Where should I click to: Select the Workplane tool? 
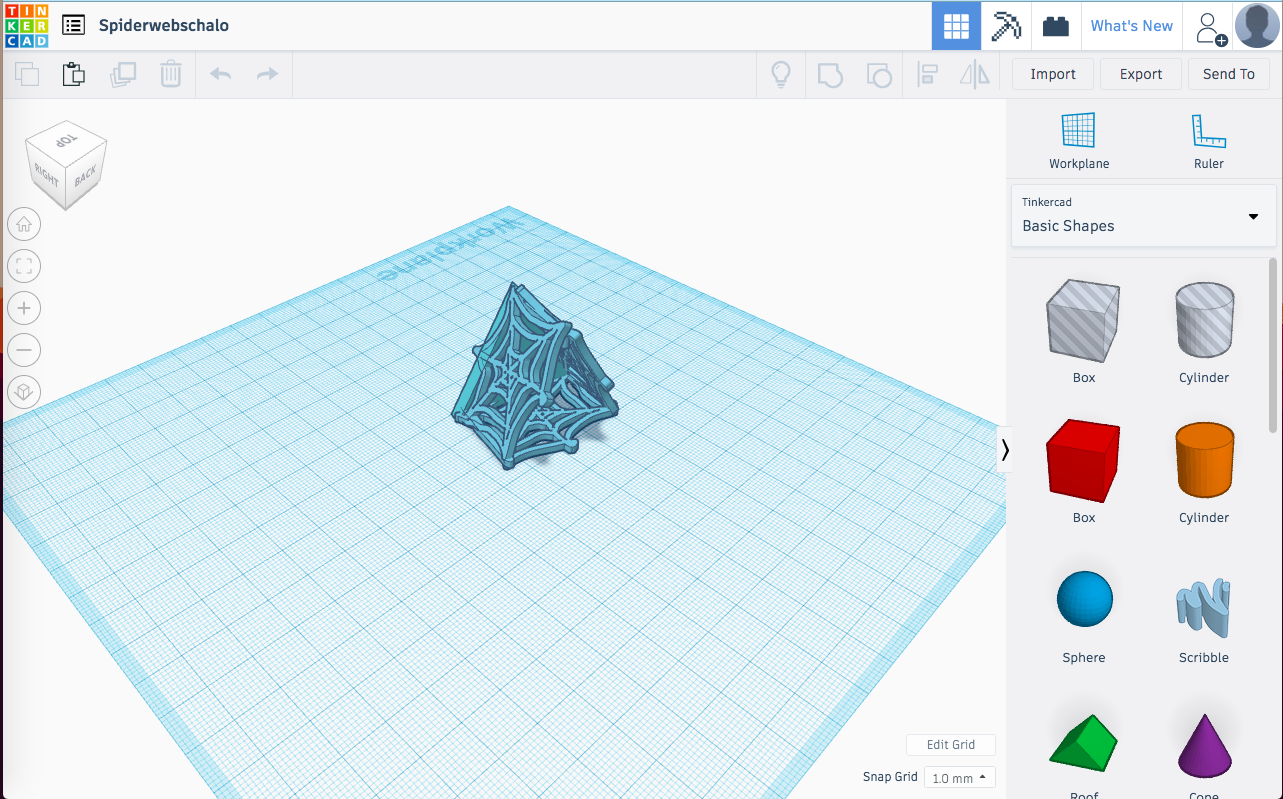pos(1079,140)
